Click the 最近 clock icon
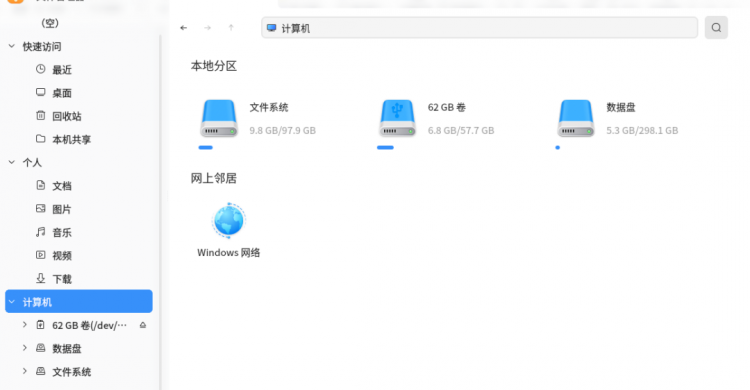 [41, 69]
